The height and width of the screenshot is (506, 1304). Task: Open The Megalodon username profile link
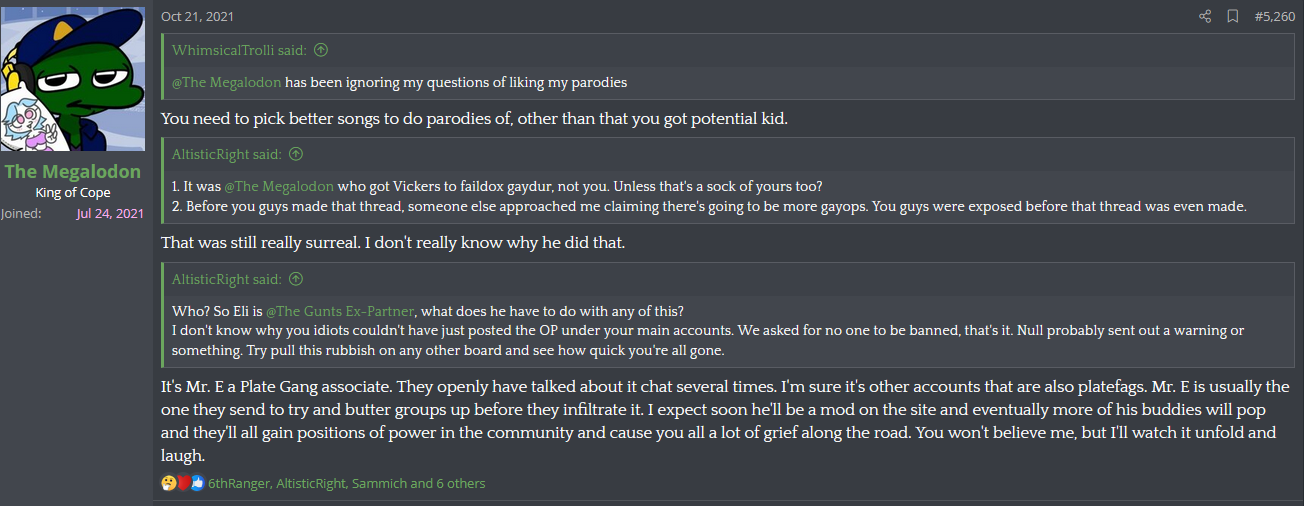(x=73, y=172)
